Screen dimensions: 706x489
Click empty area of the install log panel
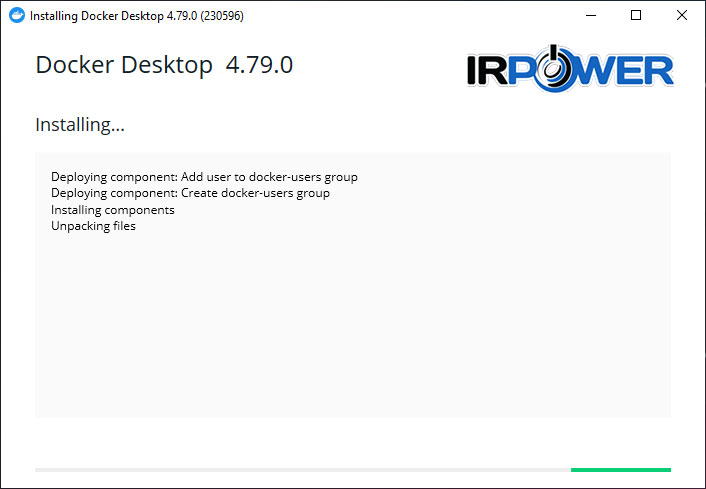[353, 324]
